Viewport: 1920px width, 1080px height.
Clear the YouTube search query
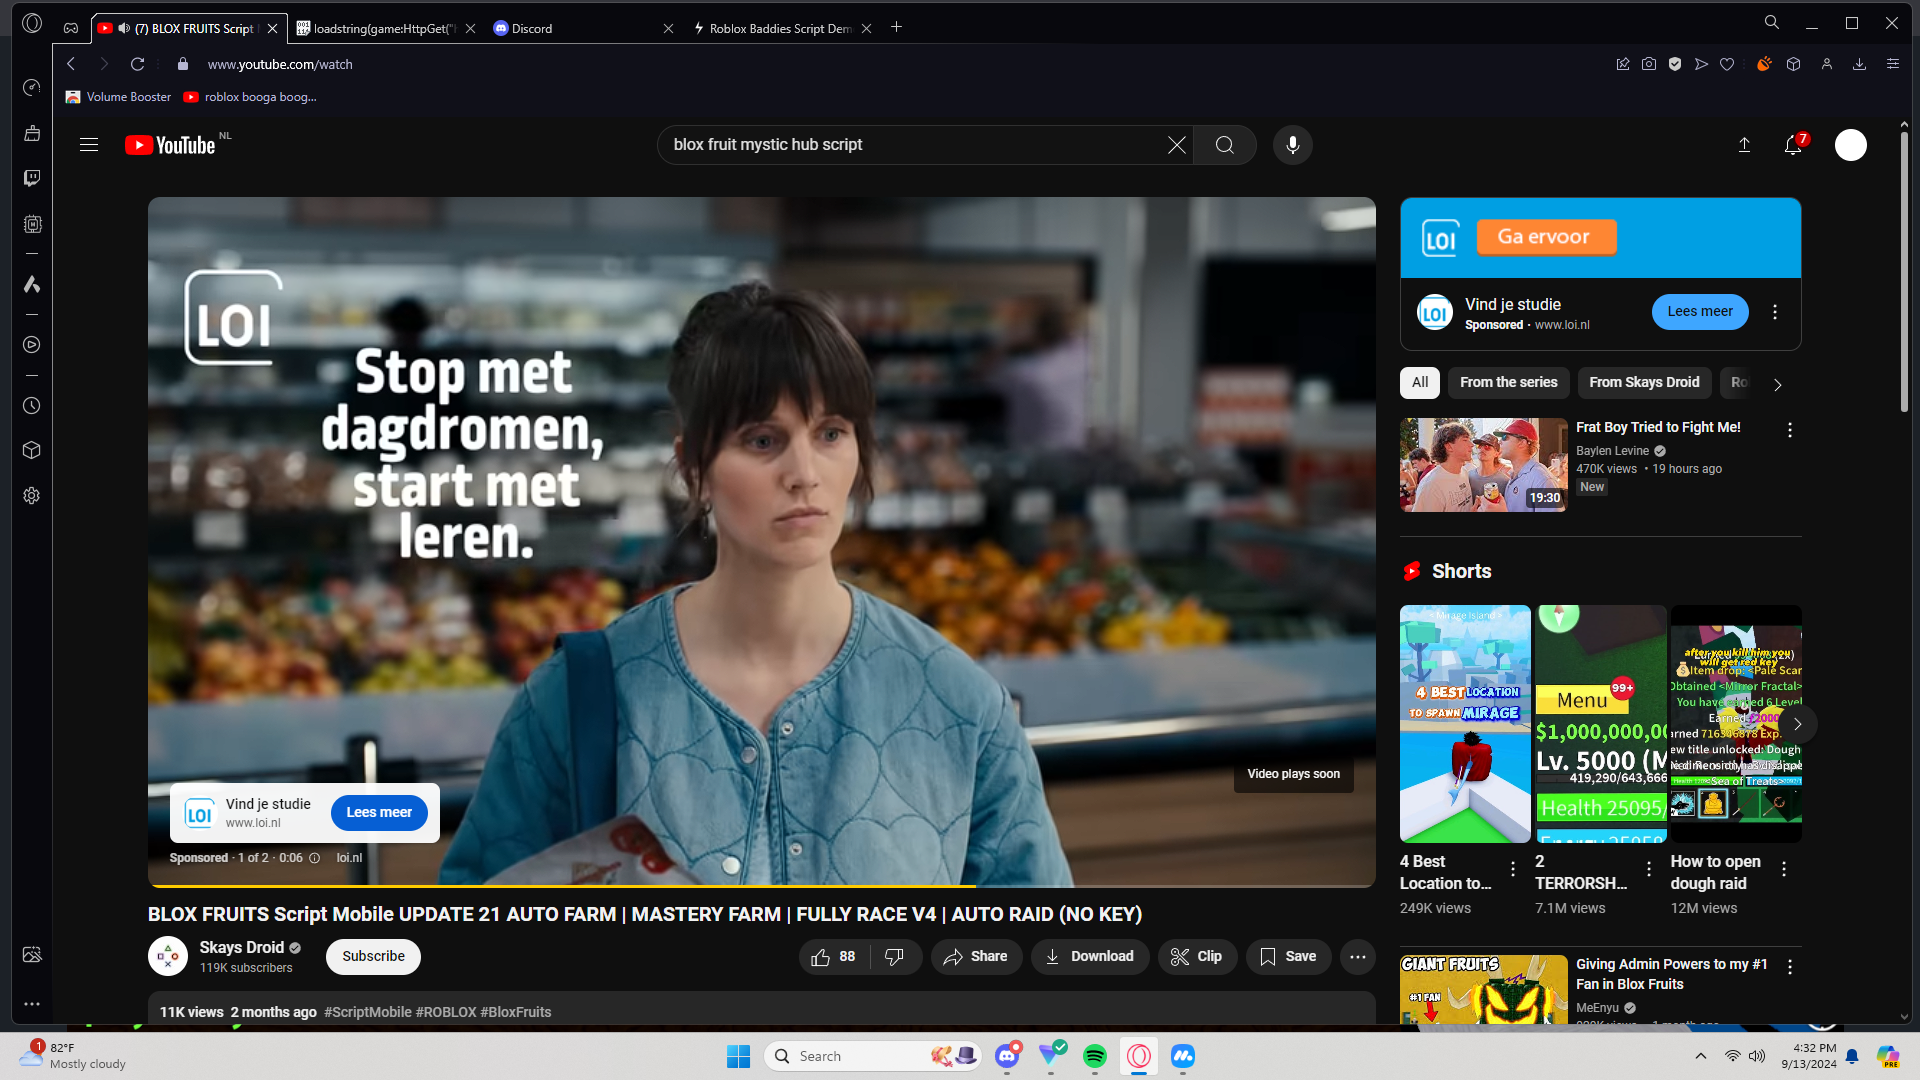[x=1177, y=145]
